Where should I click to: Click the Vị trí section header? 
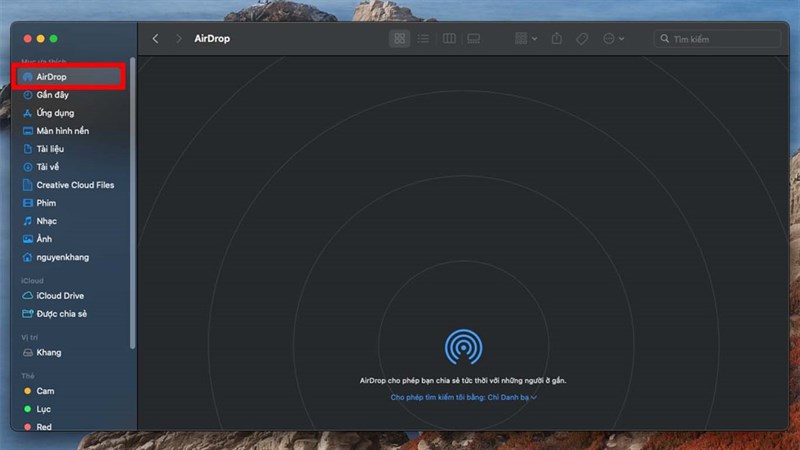point(30,337)
